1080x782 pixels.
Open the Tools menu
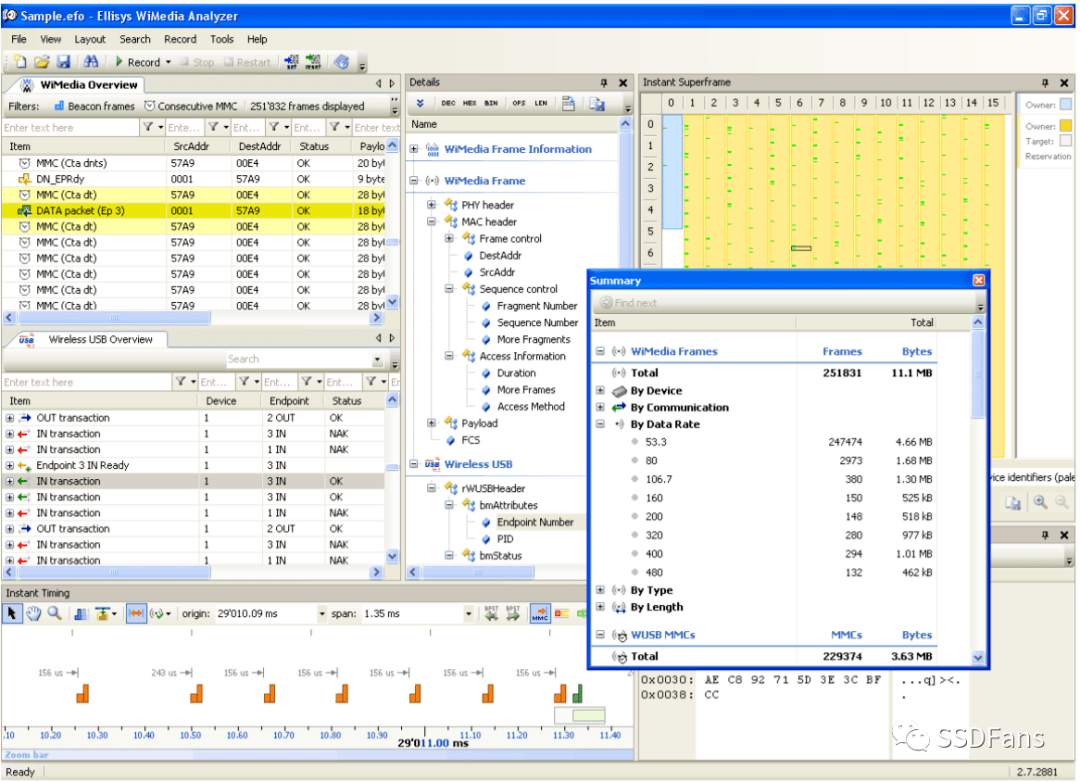pyautogui.click(x=222, y=39)
